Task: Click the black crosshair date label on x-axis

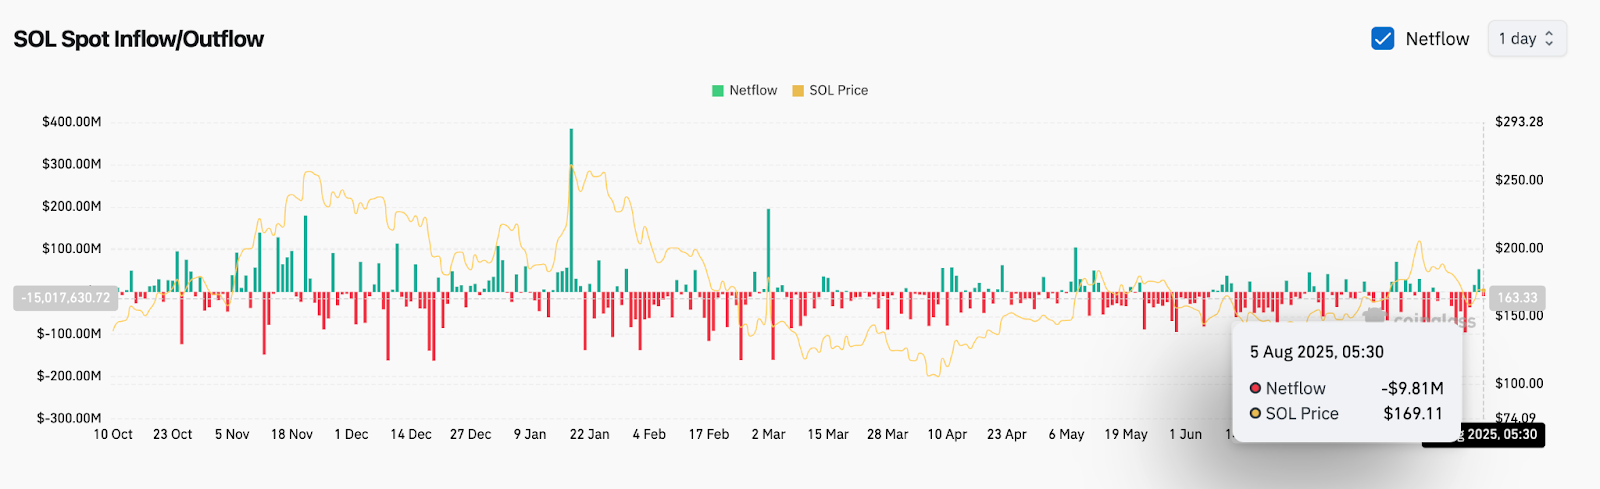Action: pos(1500,435)
